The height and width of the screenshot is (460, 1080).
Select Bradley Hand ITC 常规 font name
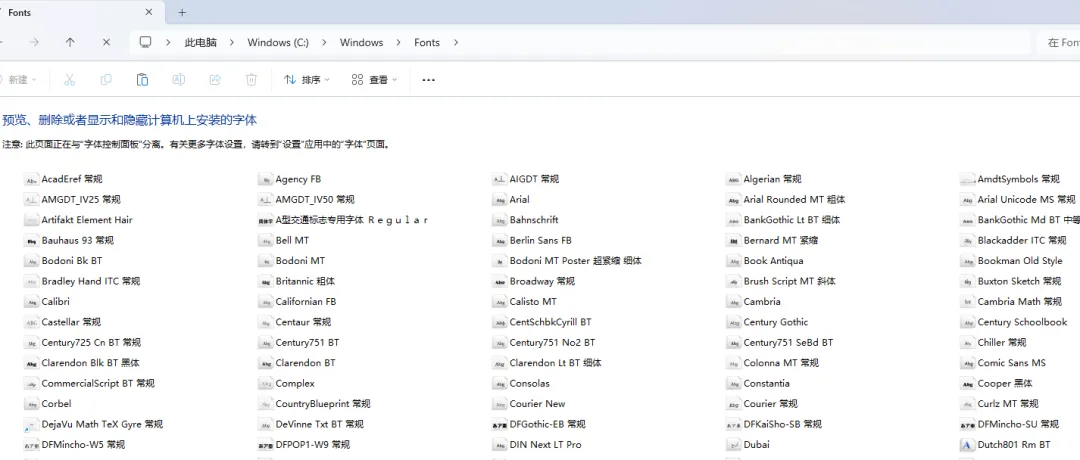point(90,281)
